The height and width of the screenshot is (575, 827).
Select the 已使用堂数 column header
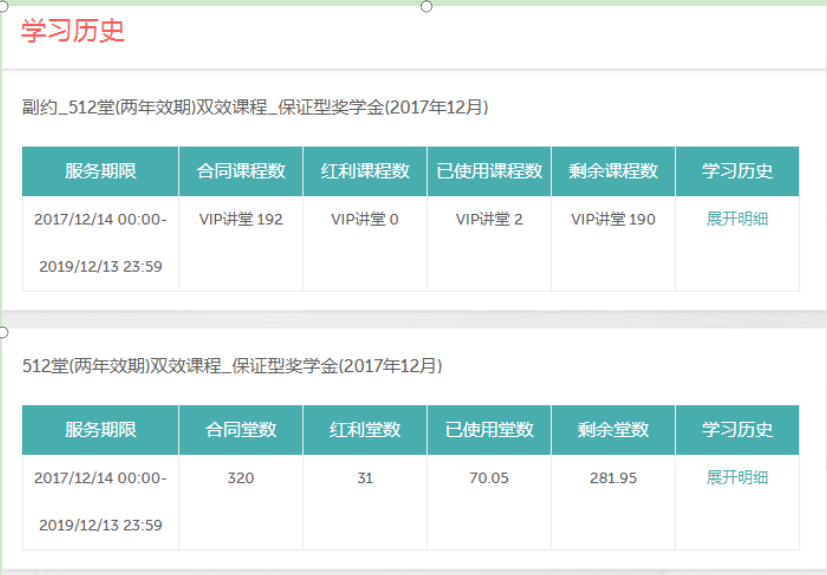coord(489,430)
